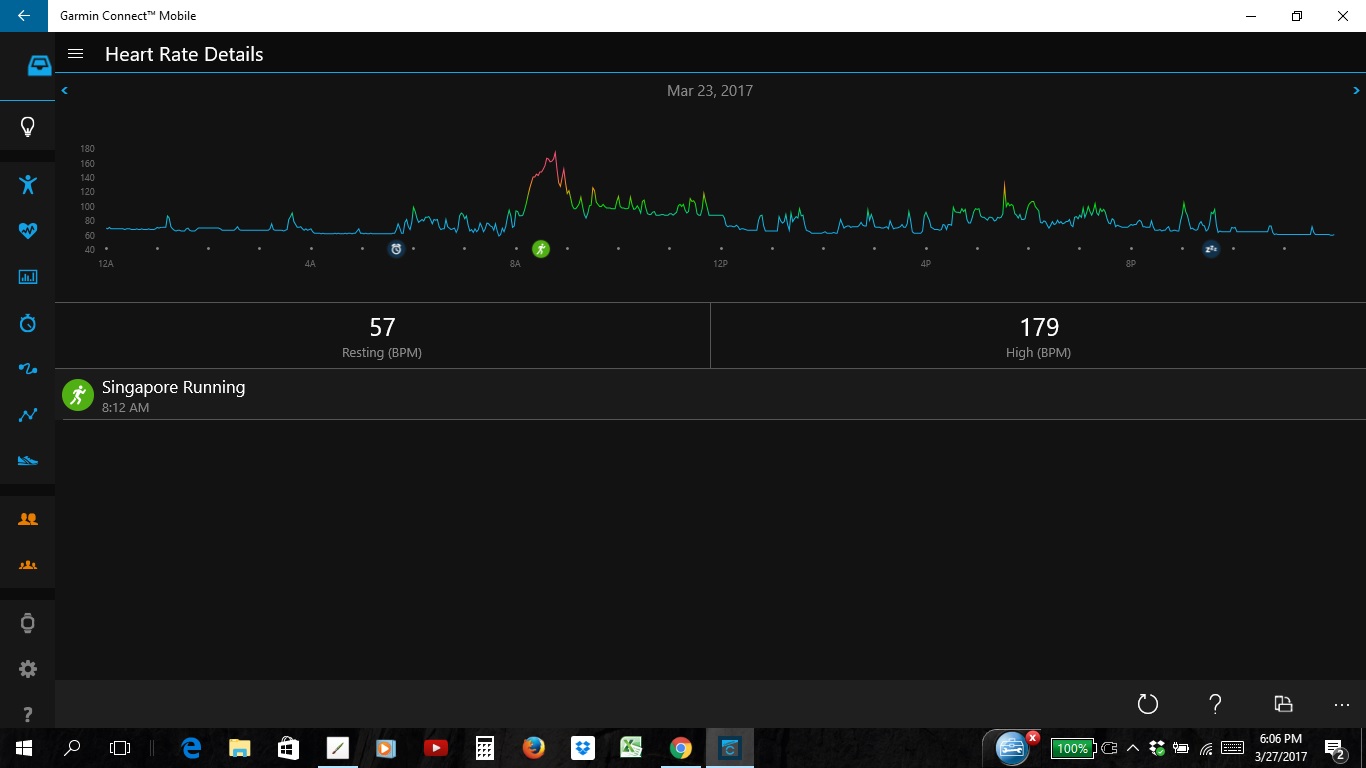Click the Mar 23, 2017 date label

(x=710, y=91)
